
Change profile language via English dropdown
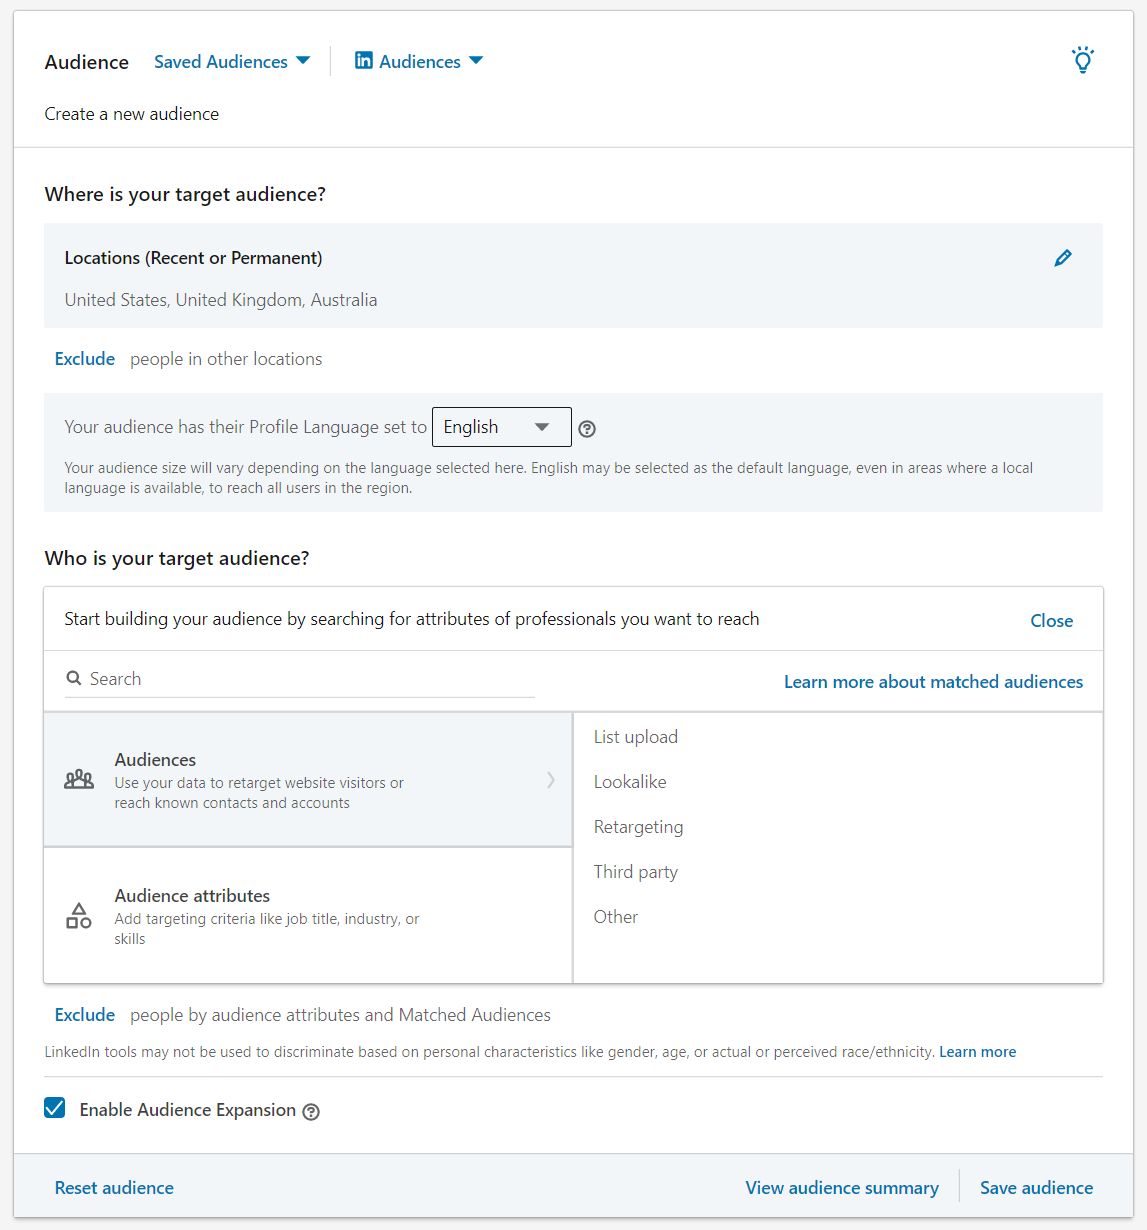[x=500, y=427]
